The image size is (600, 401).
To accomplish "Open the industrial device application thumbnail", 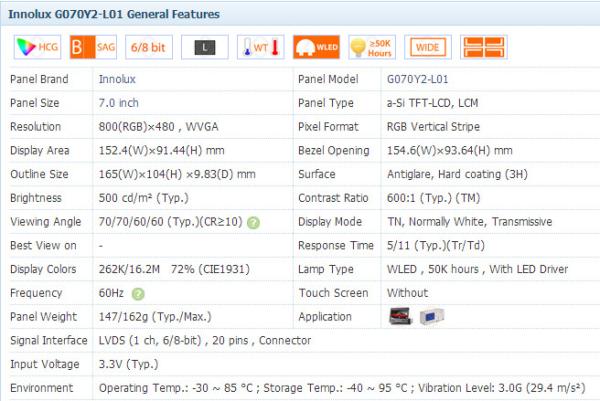I will click(x=432, y=316).
